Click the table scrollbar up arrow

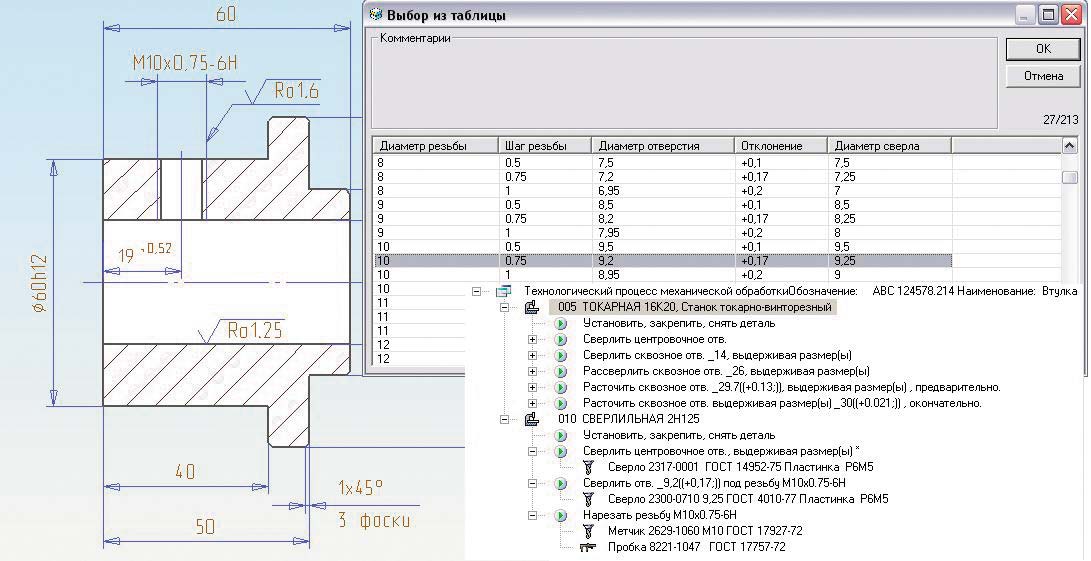coord(1070,145)
